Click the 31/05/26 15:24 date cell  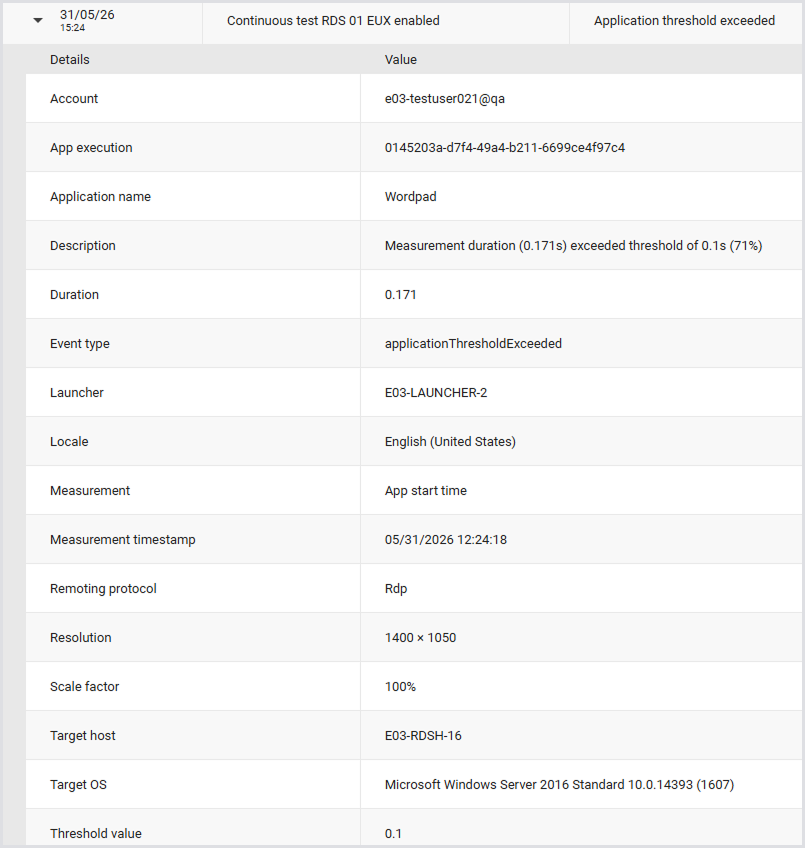pos(87,21)
